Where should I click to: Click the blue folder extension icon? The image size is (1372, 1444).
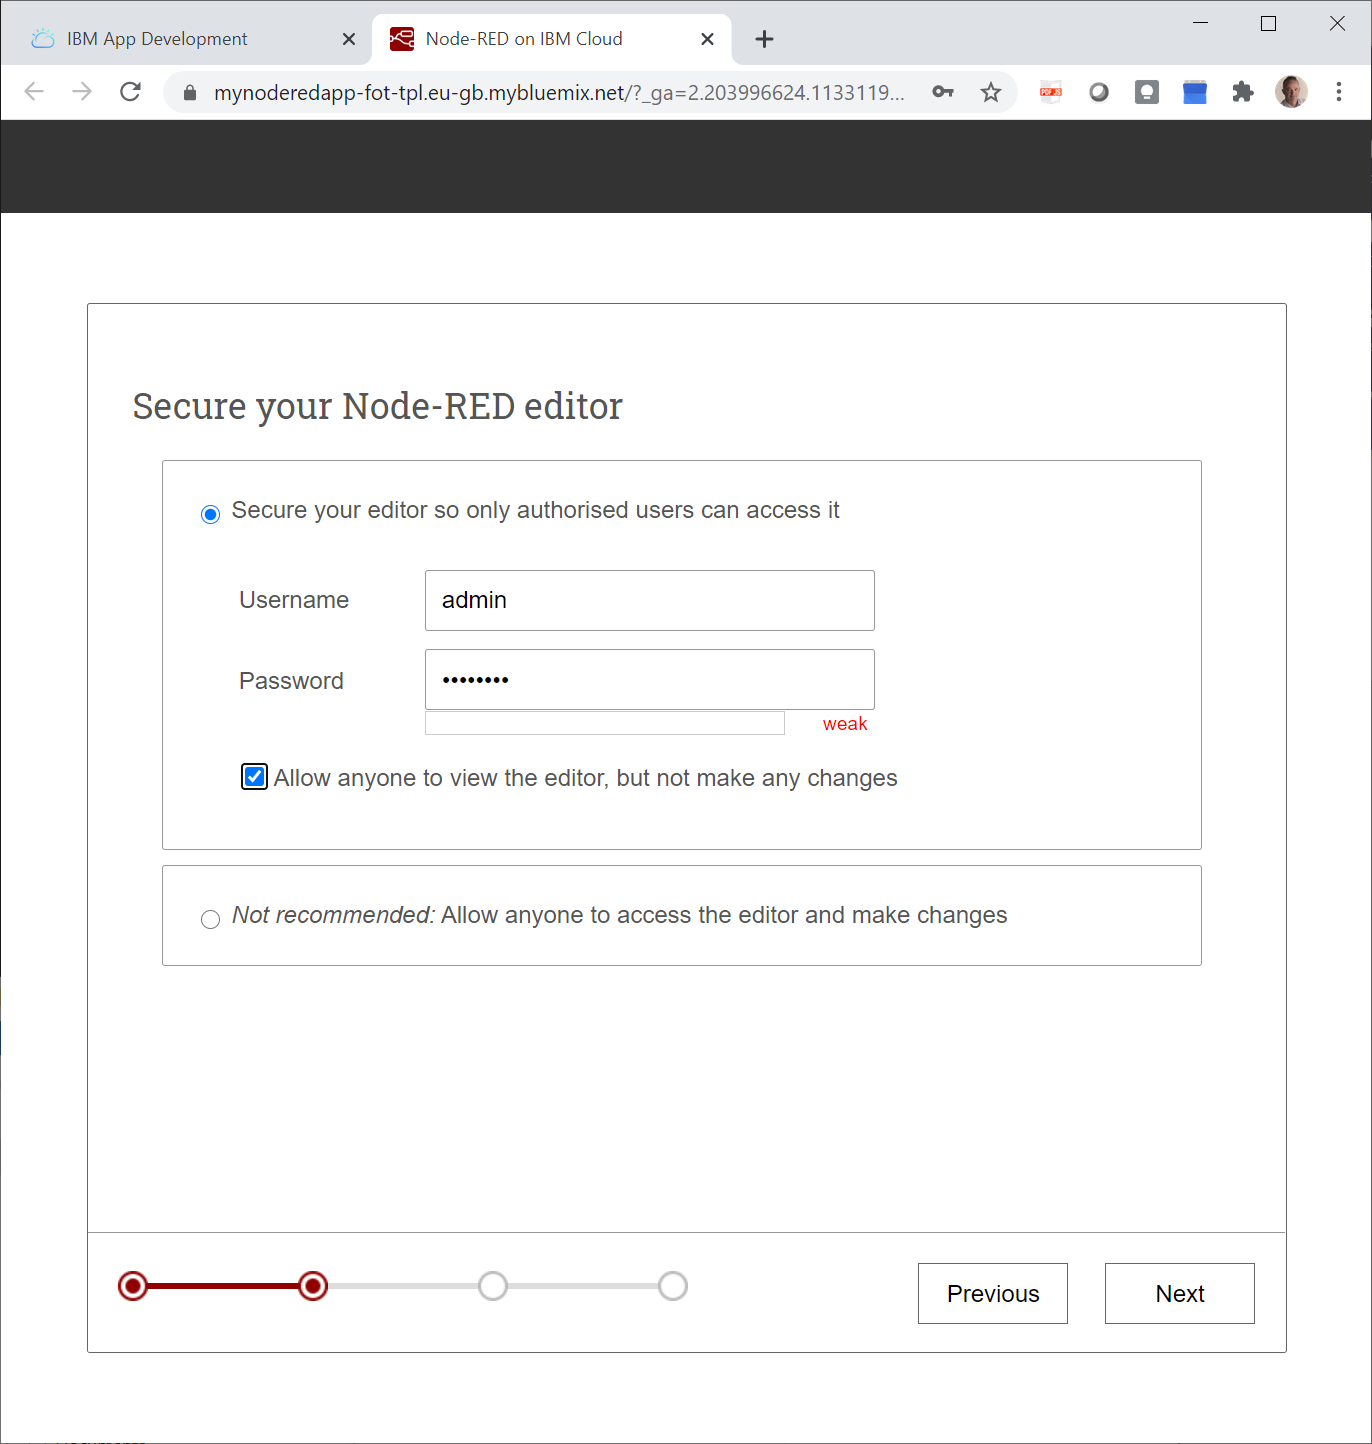pos(1195,92)
